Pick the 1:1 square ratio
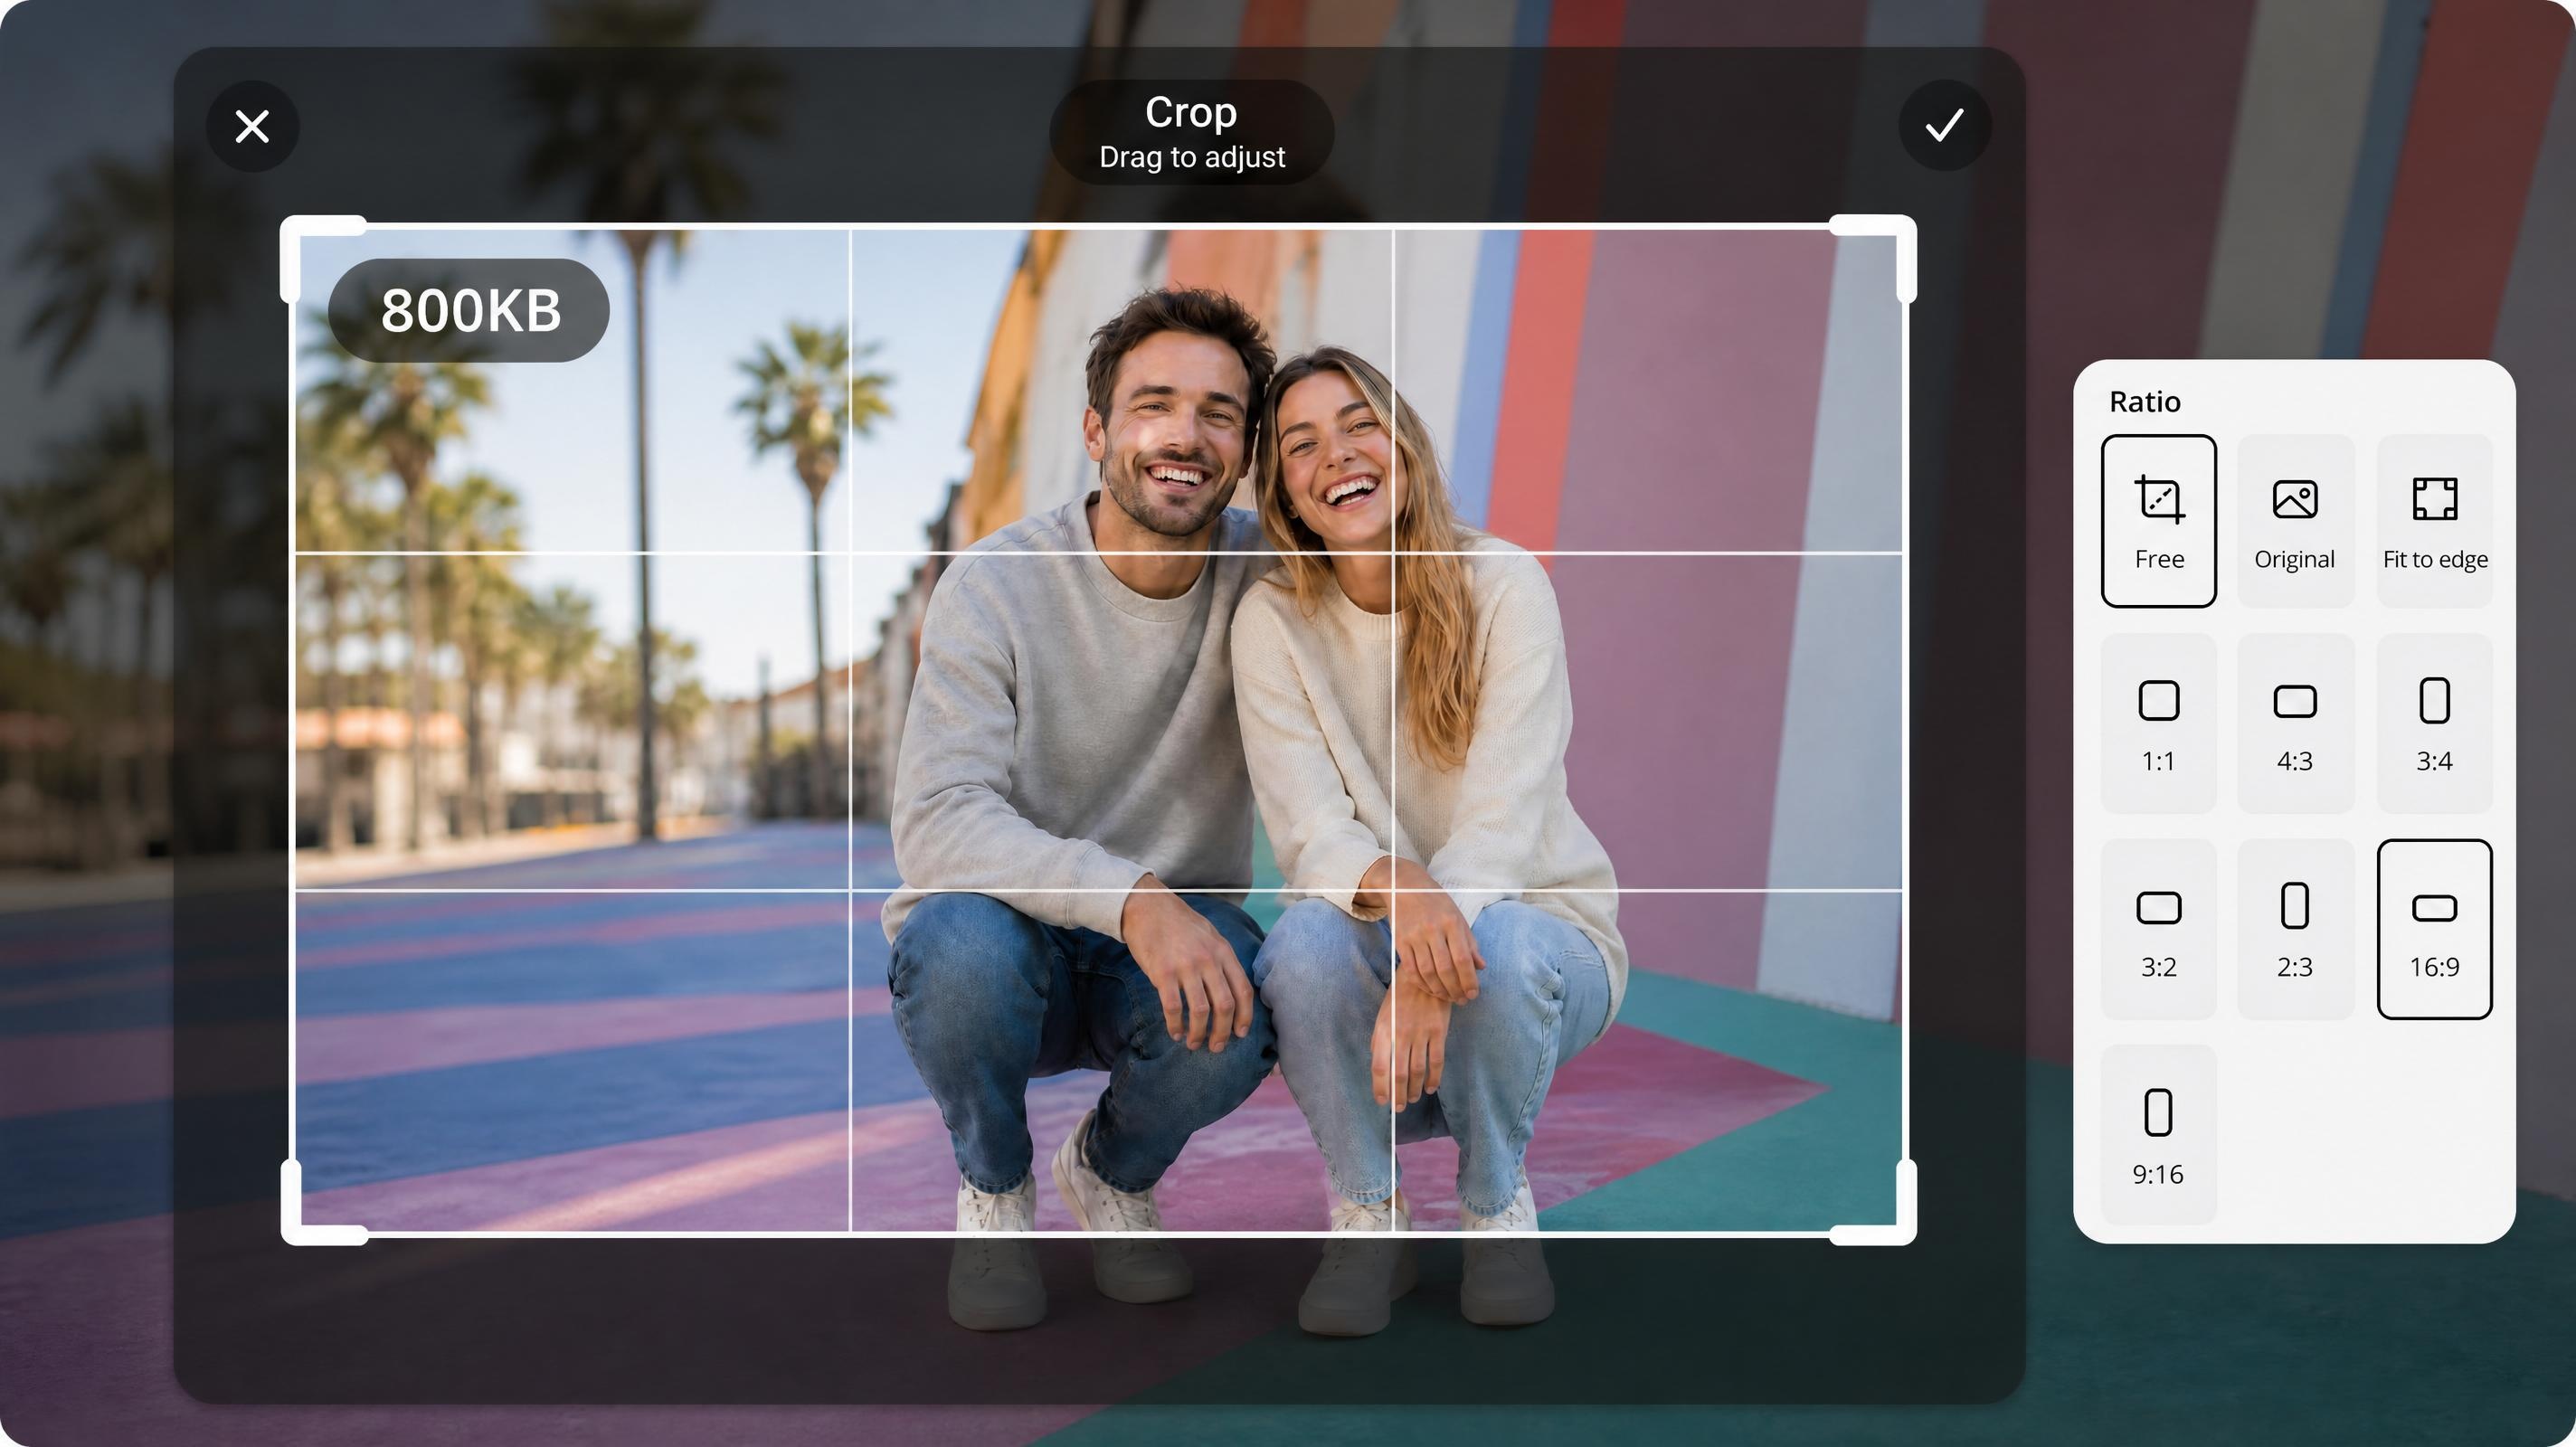The image size is (2576, 1447). pos(2158,723)
